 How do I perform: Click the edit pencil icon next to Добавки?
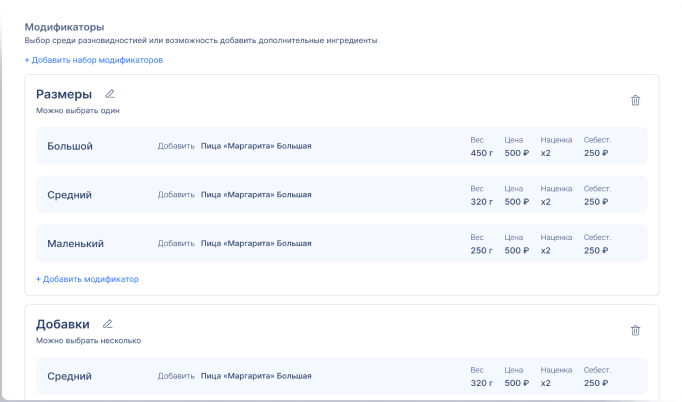coord(107,324)
